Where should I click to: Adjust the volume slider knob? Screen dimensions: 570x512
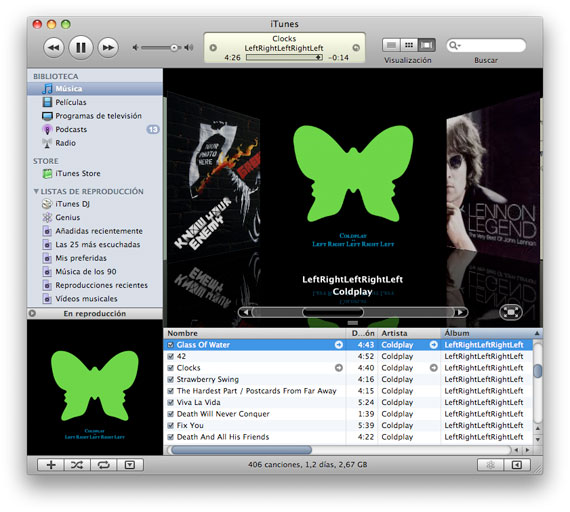pyautogui.click(x=174, y=48)
